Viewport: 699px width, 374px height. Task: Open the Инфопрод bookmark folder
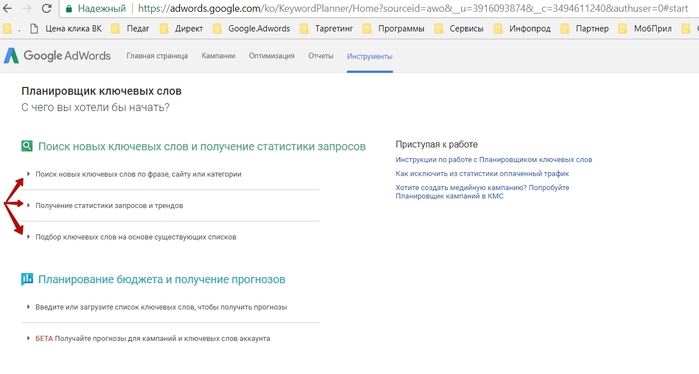pyautogui.click(x=522, y=29)
